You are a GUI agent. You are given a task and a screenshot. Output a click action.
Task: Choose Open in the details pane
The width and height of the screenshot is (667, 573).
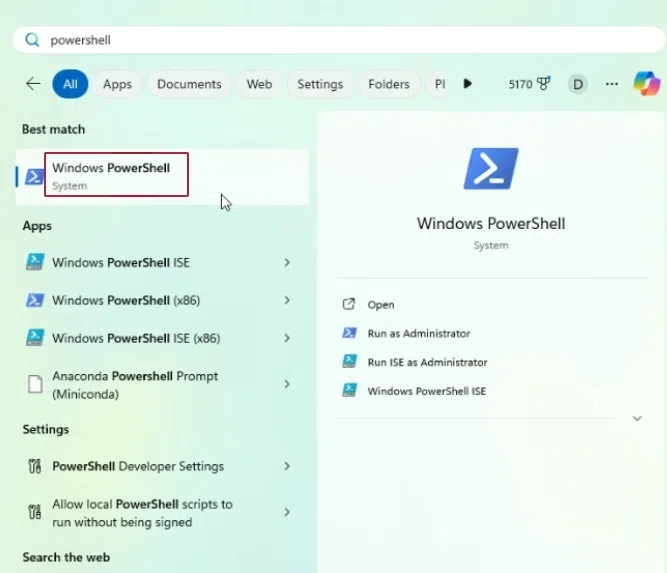point(381,305)
